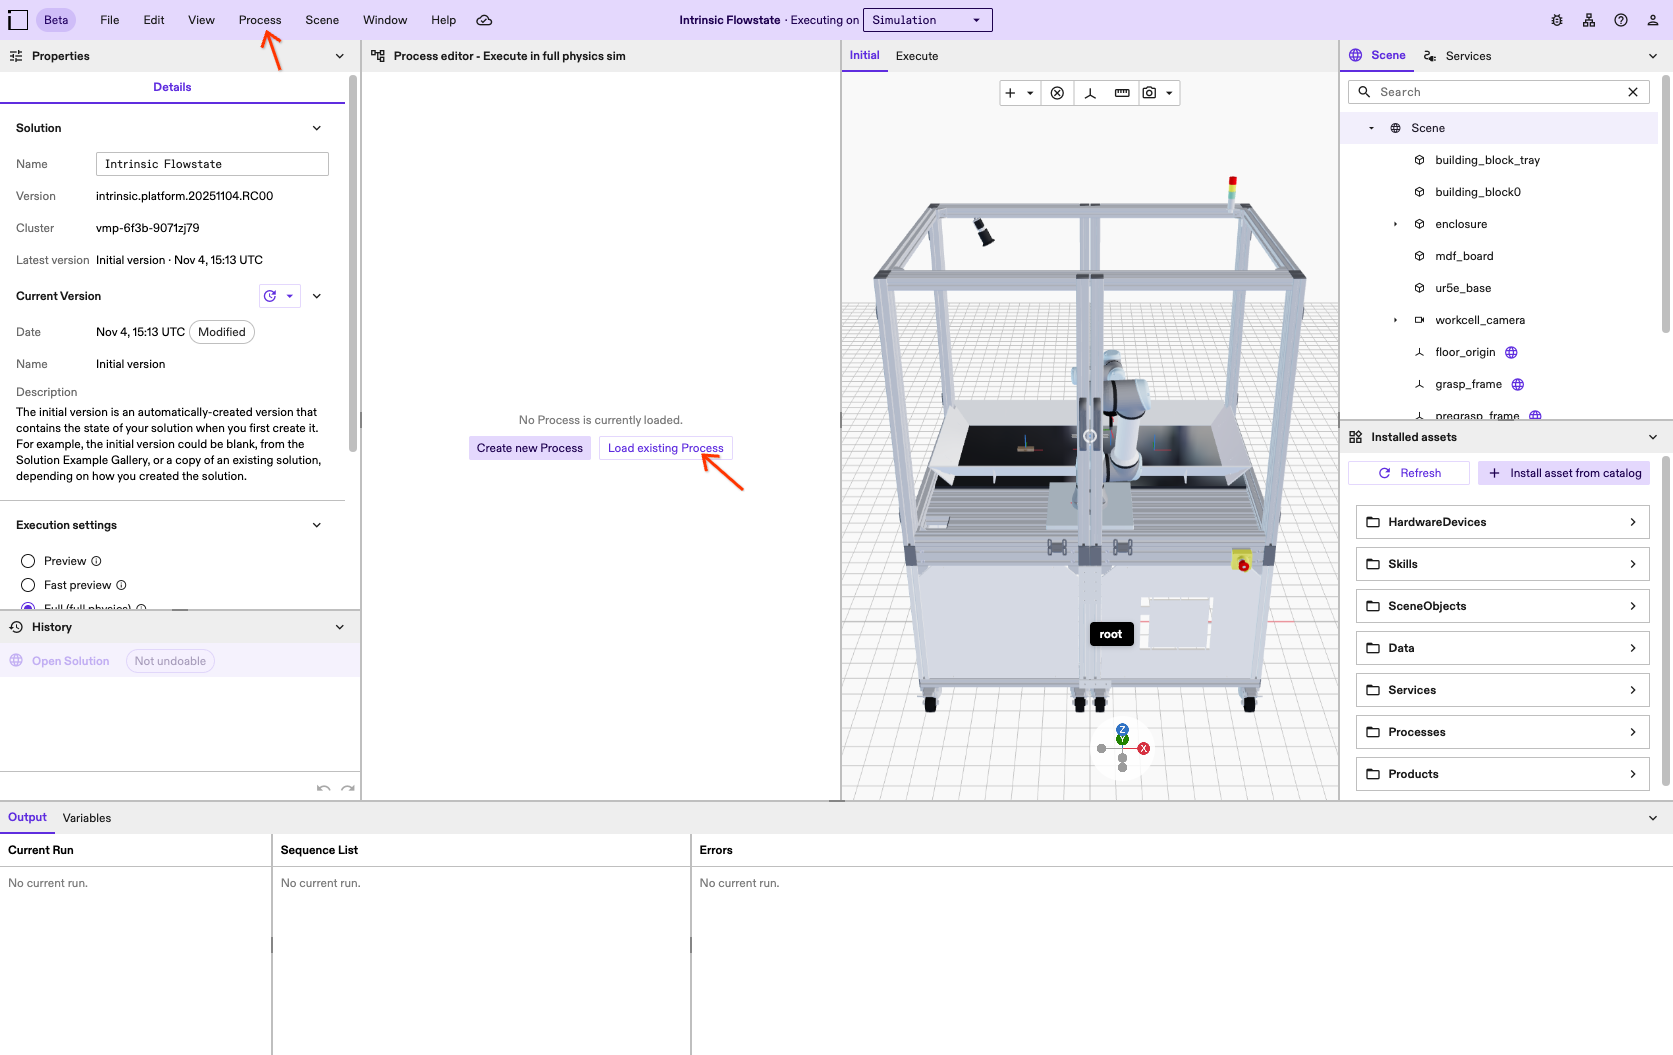Open the bug report icon in the header
1673x1055 pixels.
(1556, 19)
